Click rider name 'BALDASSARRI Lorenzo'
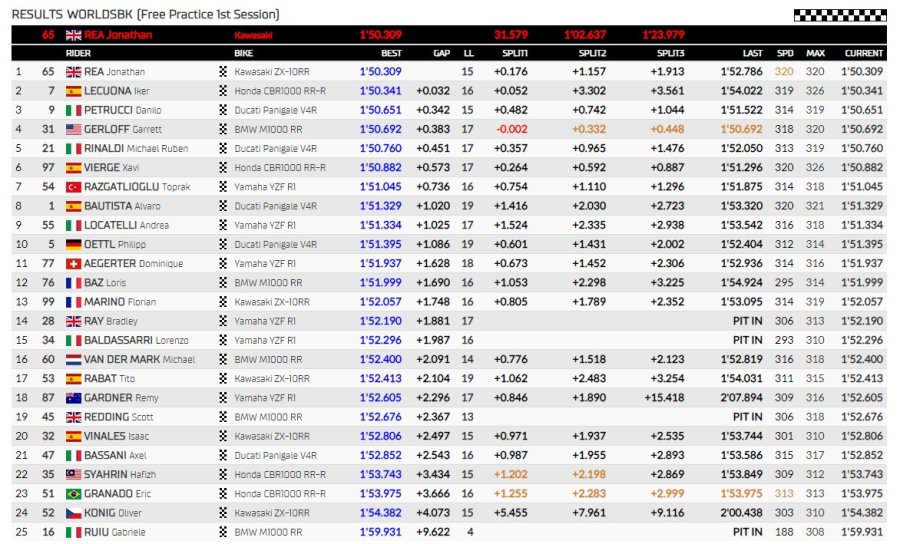The image size is (900, 544). [x=136, y=340]
